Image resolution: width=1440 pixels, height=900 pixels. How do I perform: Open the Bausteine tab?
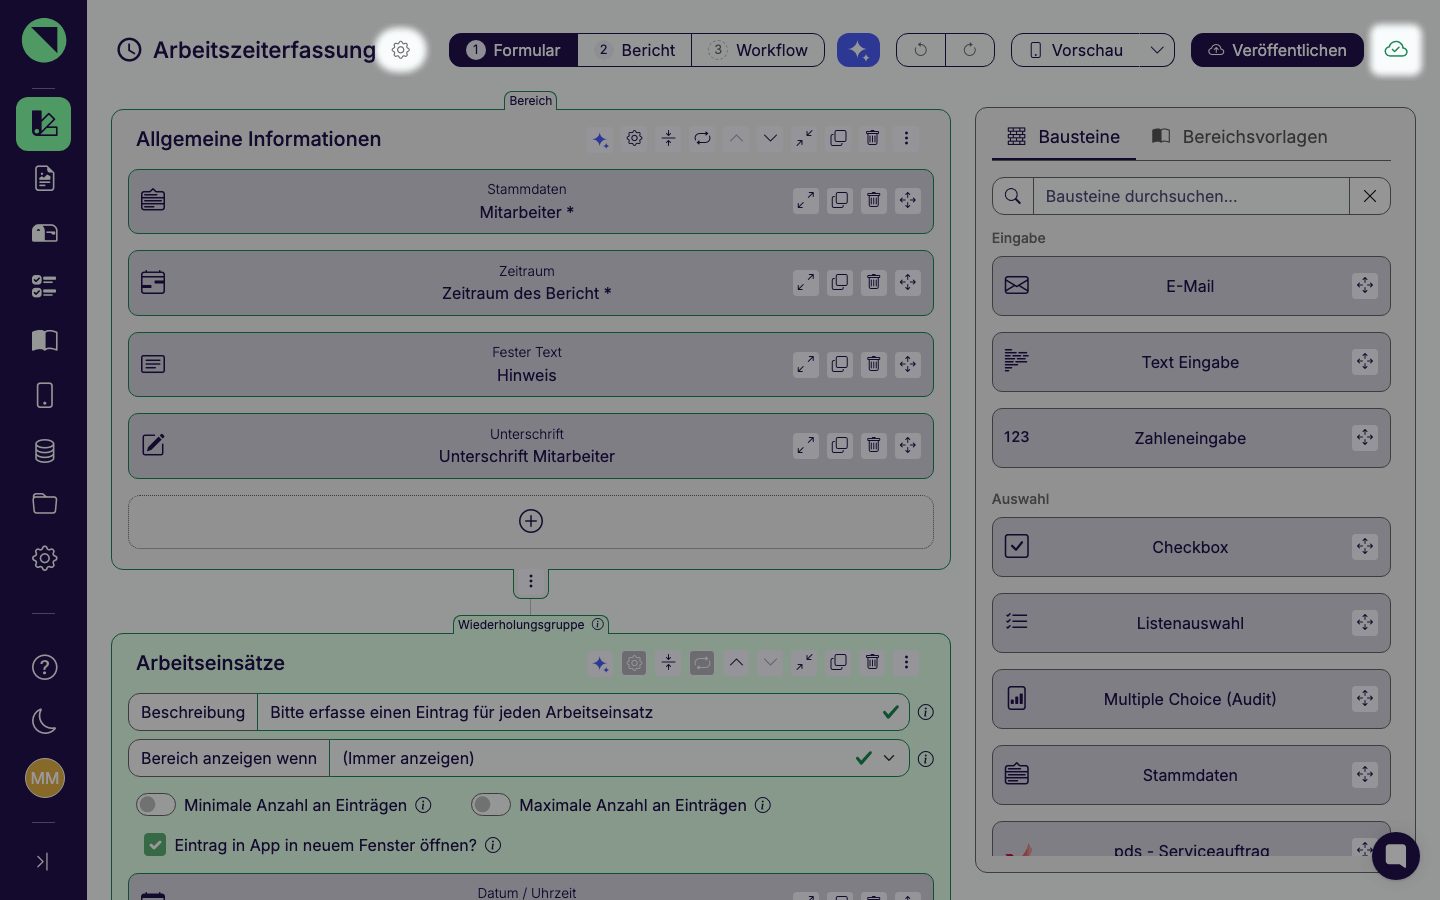(1064, 137)
